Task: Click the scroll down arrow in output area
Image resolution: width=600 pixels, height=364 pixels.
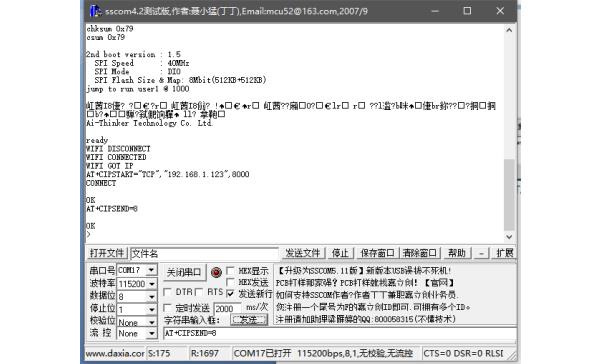Action: pos(509,237)
